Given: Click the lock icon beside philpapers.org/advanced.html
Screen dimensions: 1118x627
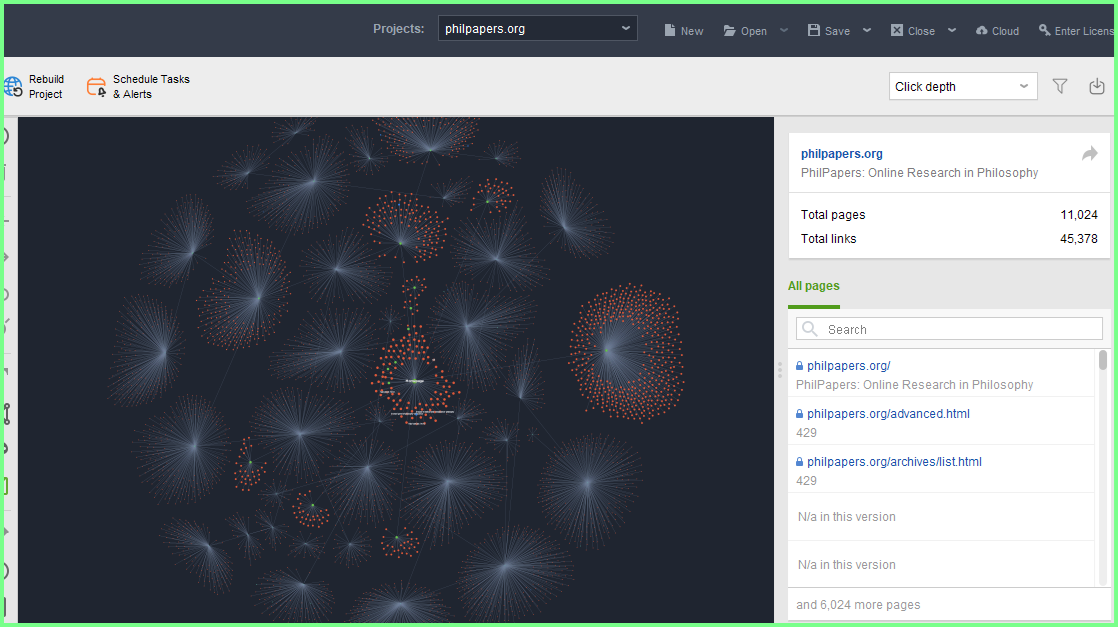Looking at the screenshot, I should pyautogui.click(x=799, y=414).
